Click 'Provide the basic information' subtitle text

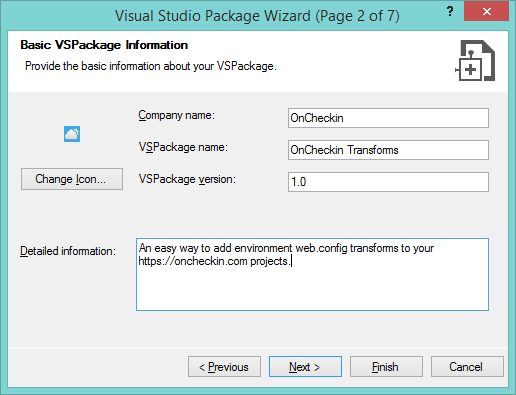[x=151, y=66]
